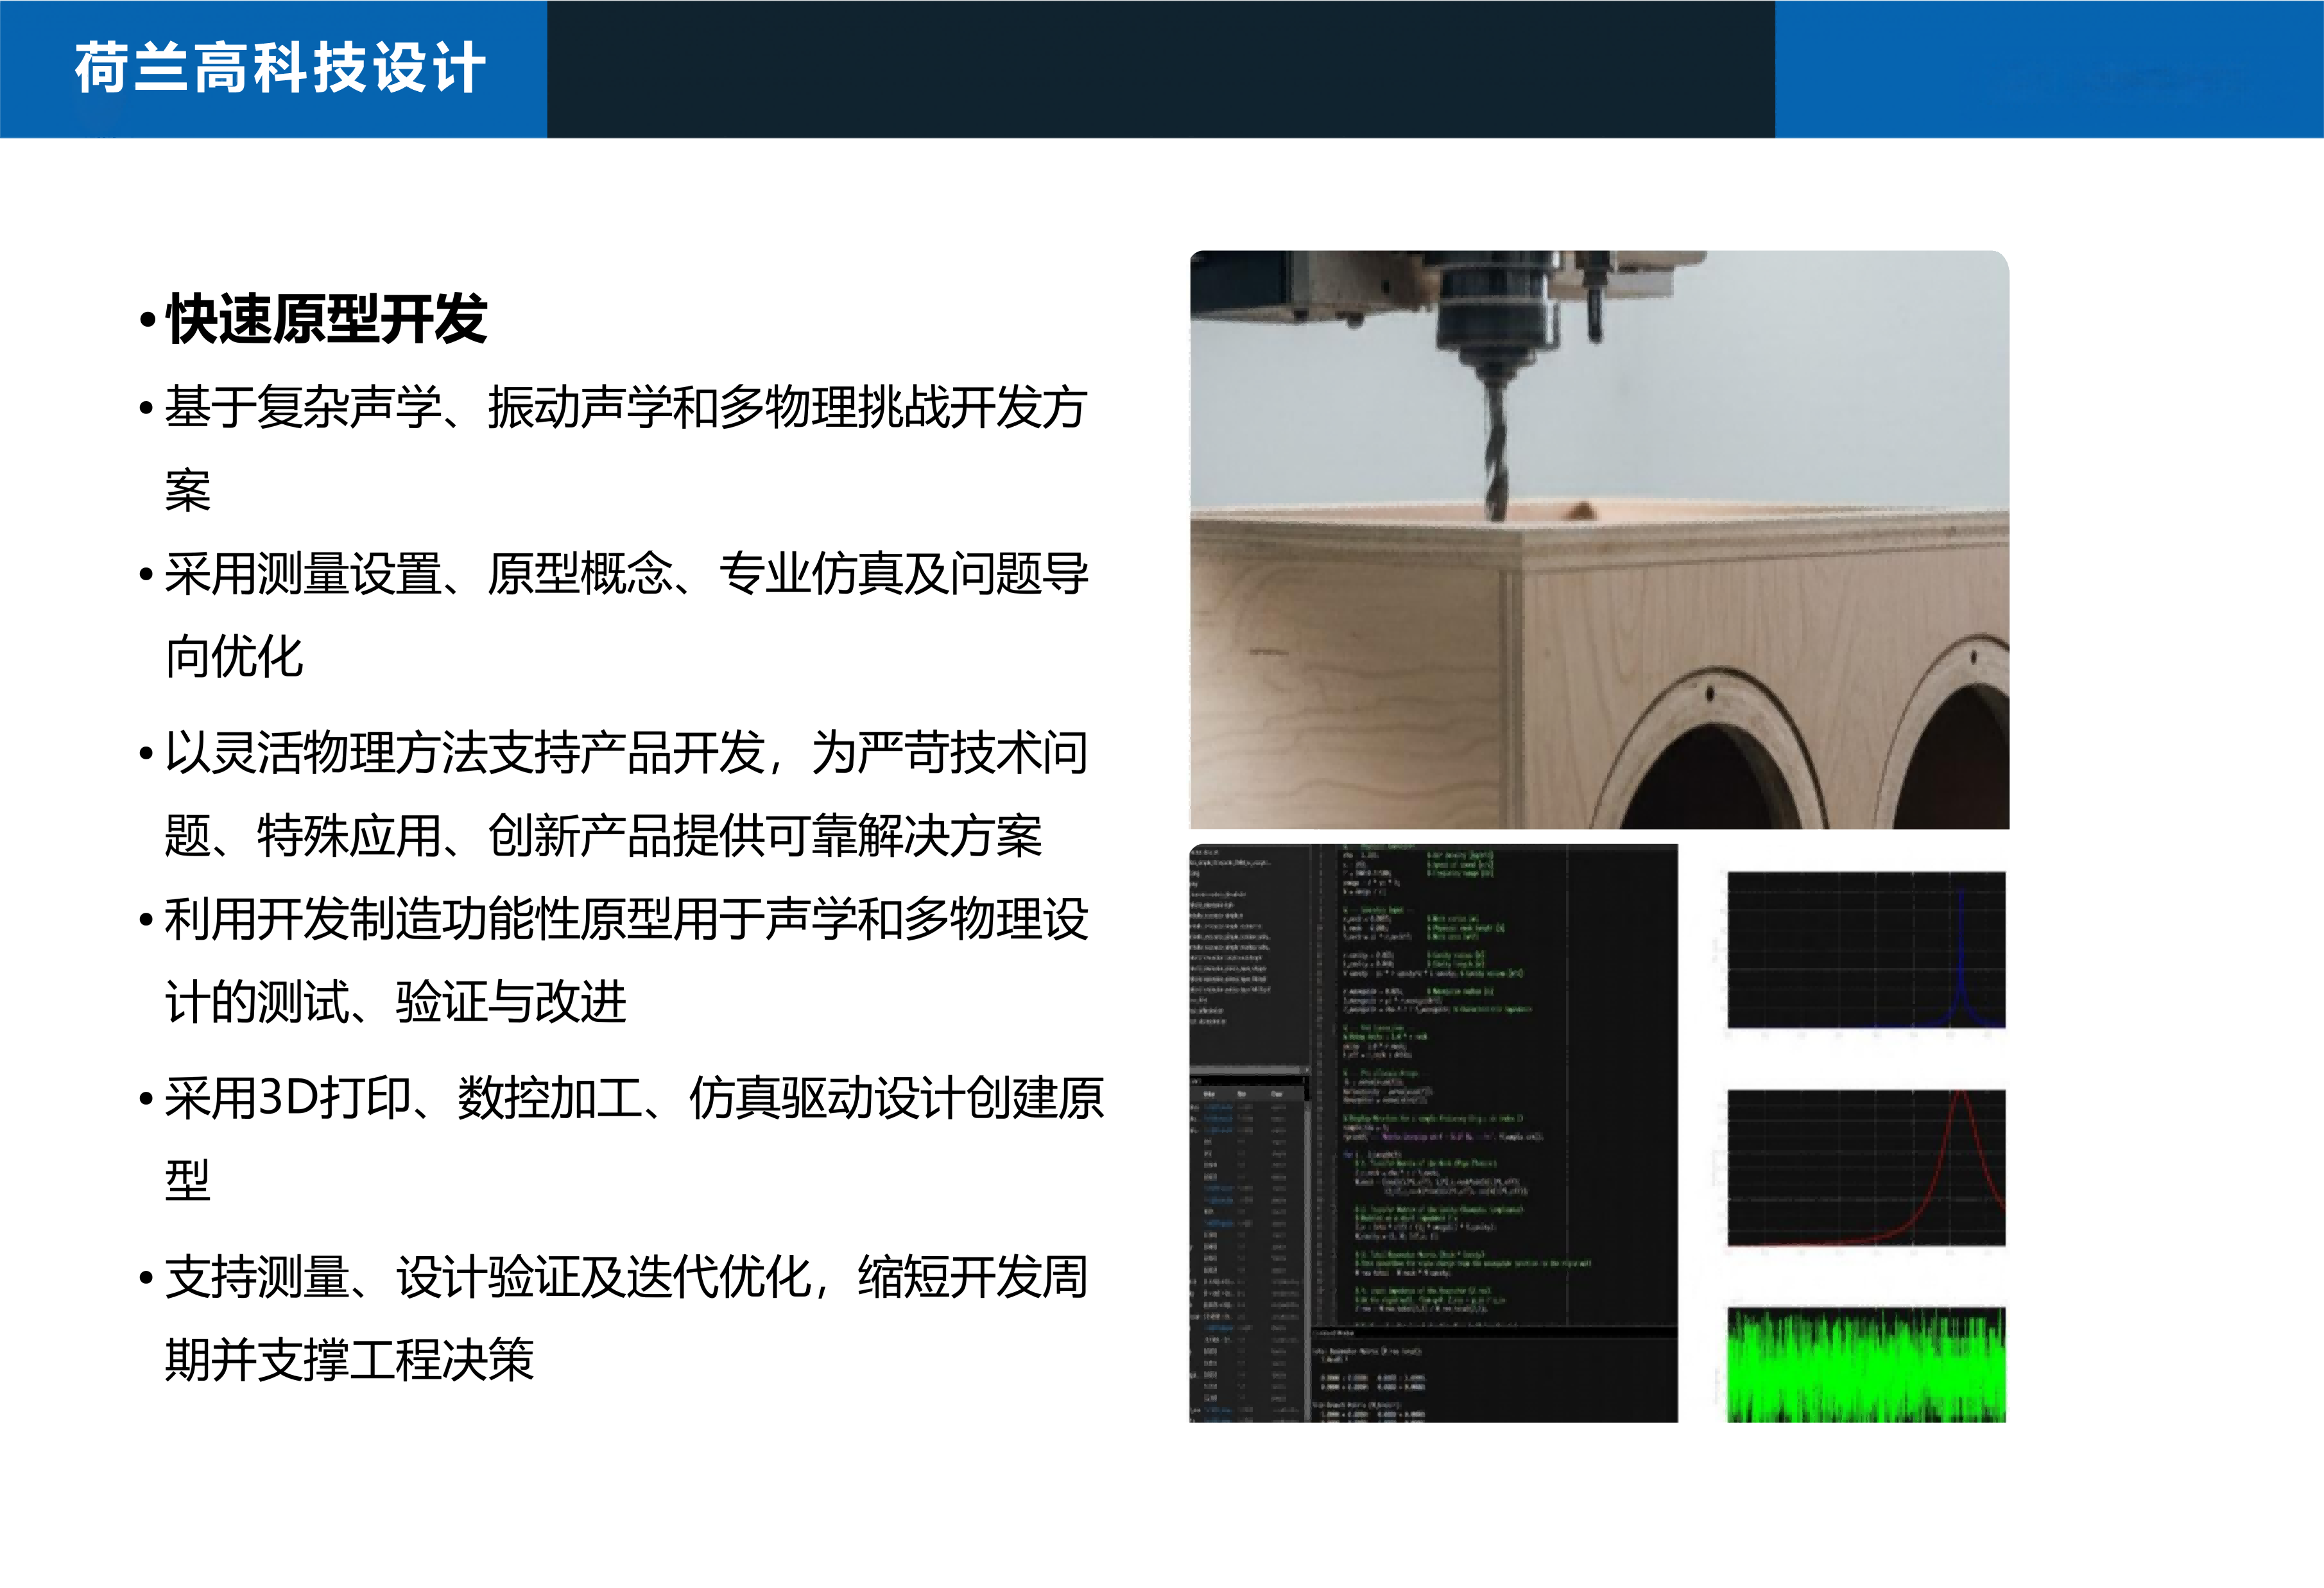The image size is (2324, 1588).
Task: Select the dark code editor screenshot
Action: click(1433, 1133)
